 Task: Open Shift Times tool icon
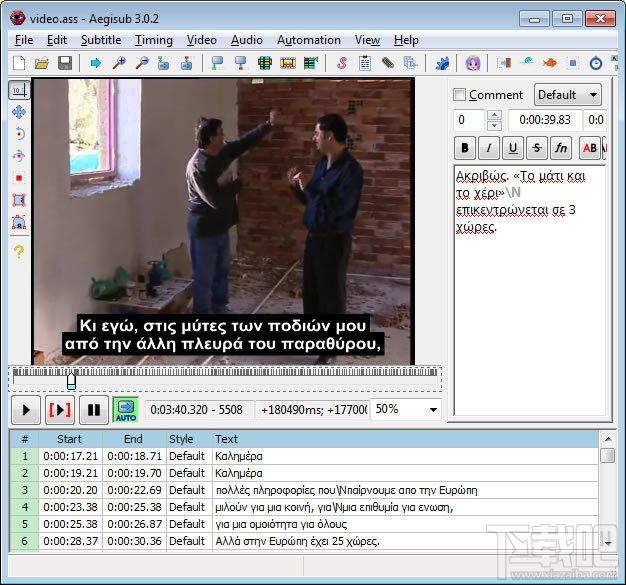[504, 63]
